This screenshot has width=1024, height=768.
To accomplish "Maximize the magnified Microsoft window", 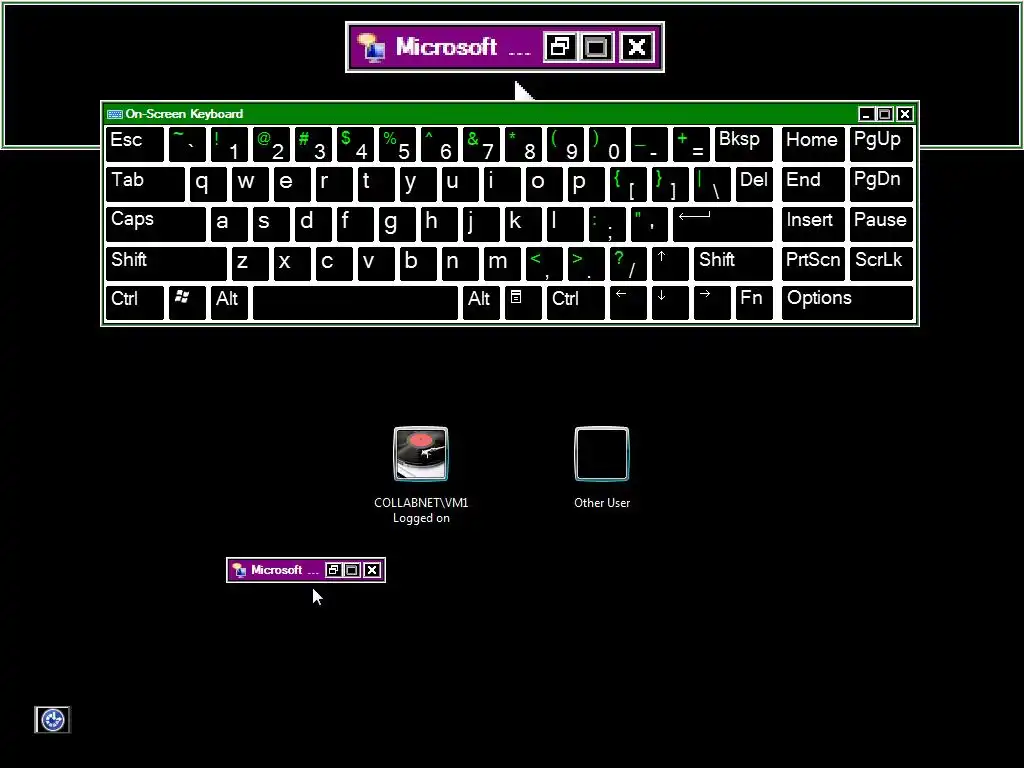I will (596, 47).
